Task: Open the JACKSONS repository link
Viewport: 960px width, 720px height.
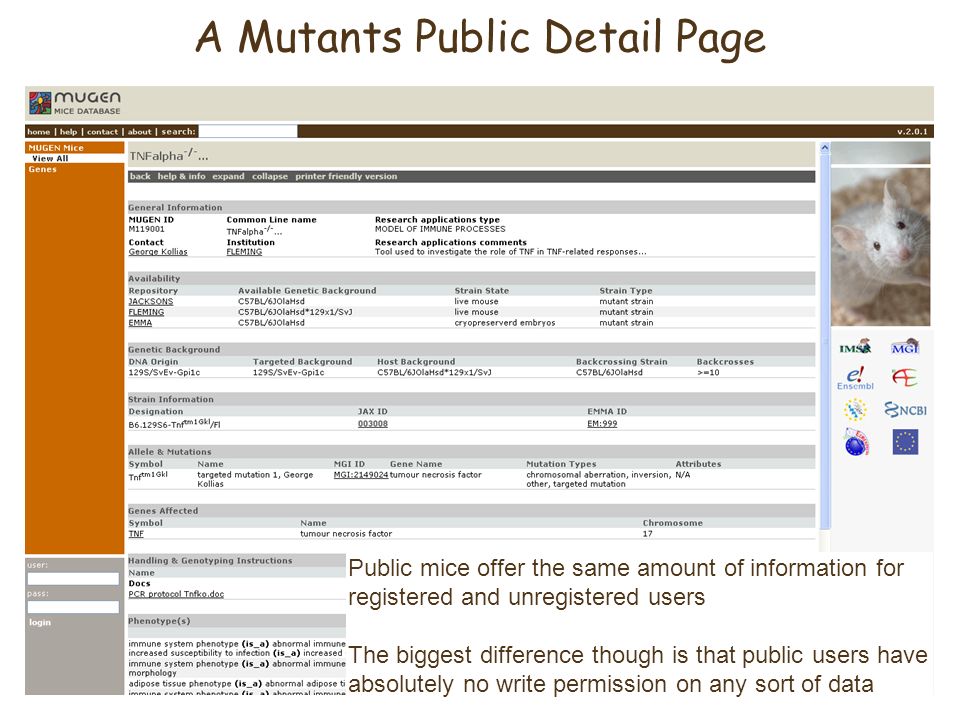Action: click(x=151, y=301)
